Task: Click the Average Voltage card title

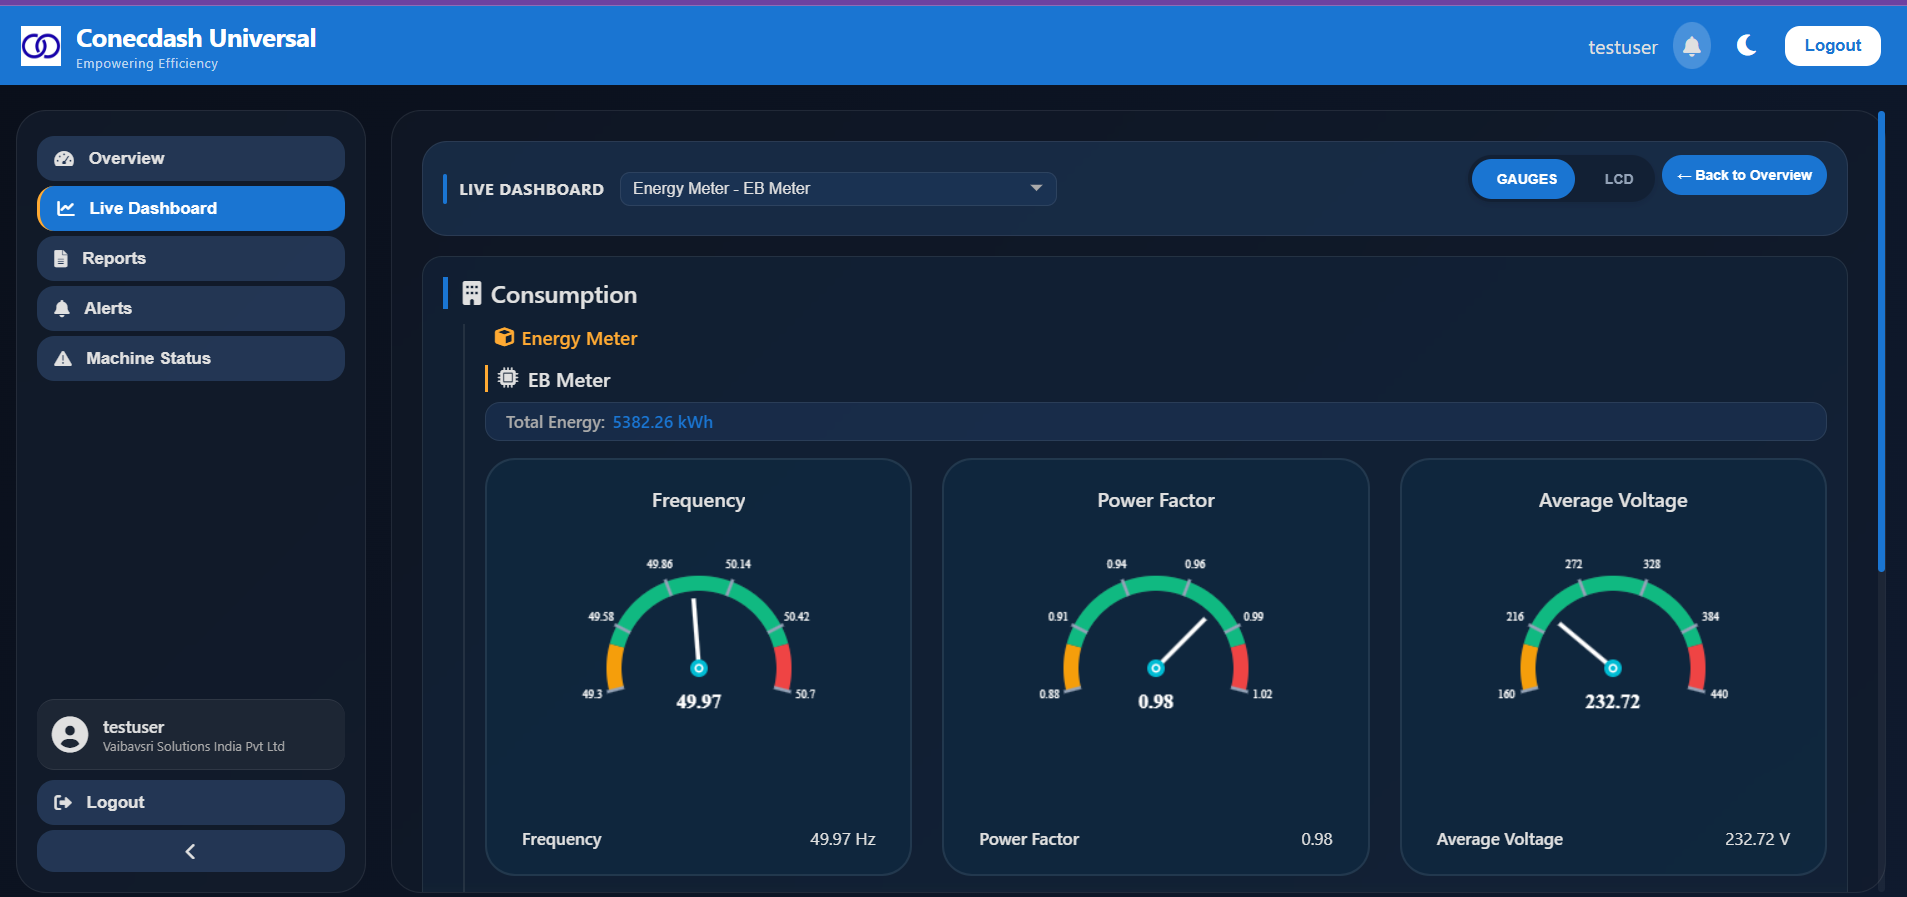Action: click(1612, 500)
